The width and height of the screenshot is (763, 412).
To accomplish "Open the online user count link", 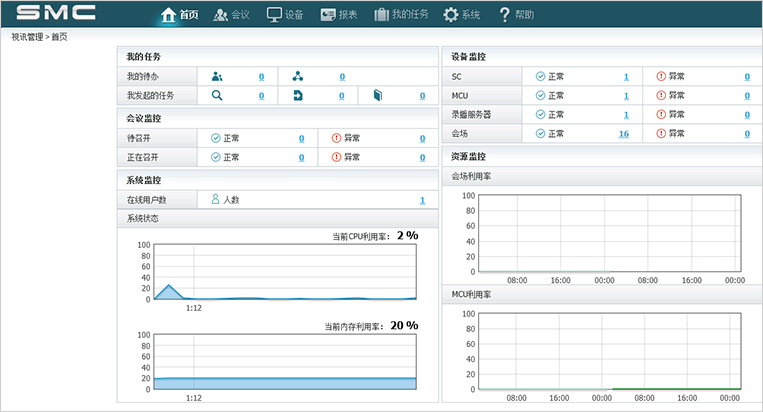I will click(x=422, y=200).
